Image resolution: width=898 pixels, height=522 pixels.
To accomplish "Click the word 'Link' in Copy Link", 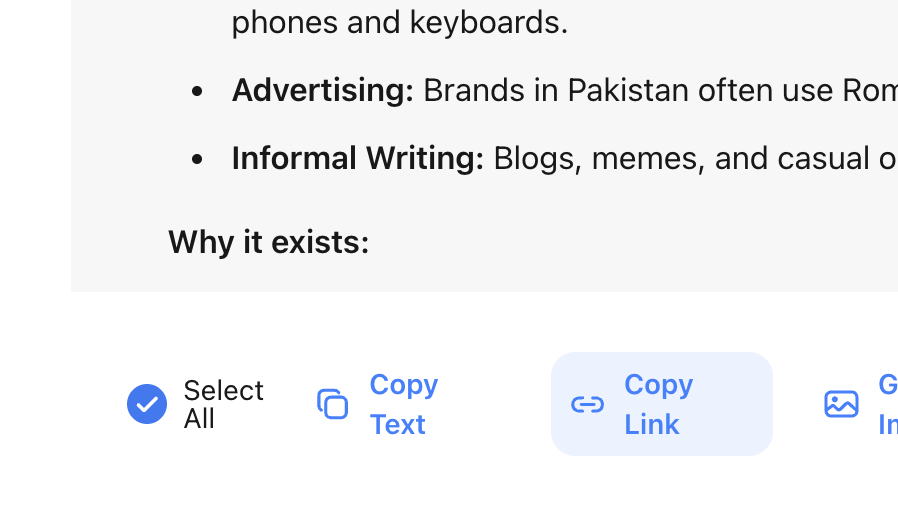I will coord(652,424).
